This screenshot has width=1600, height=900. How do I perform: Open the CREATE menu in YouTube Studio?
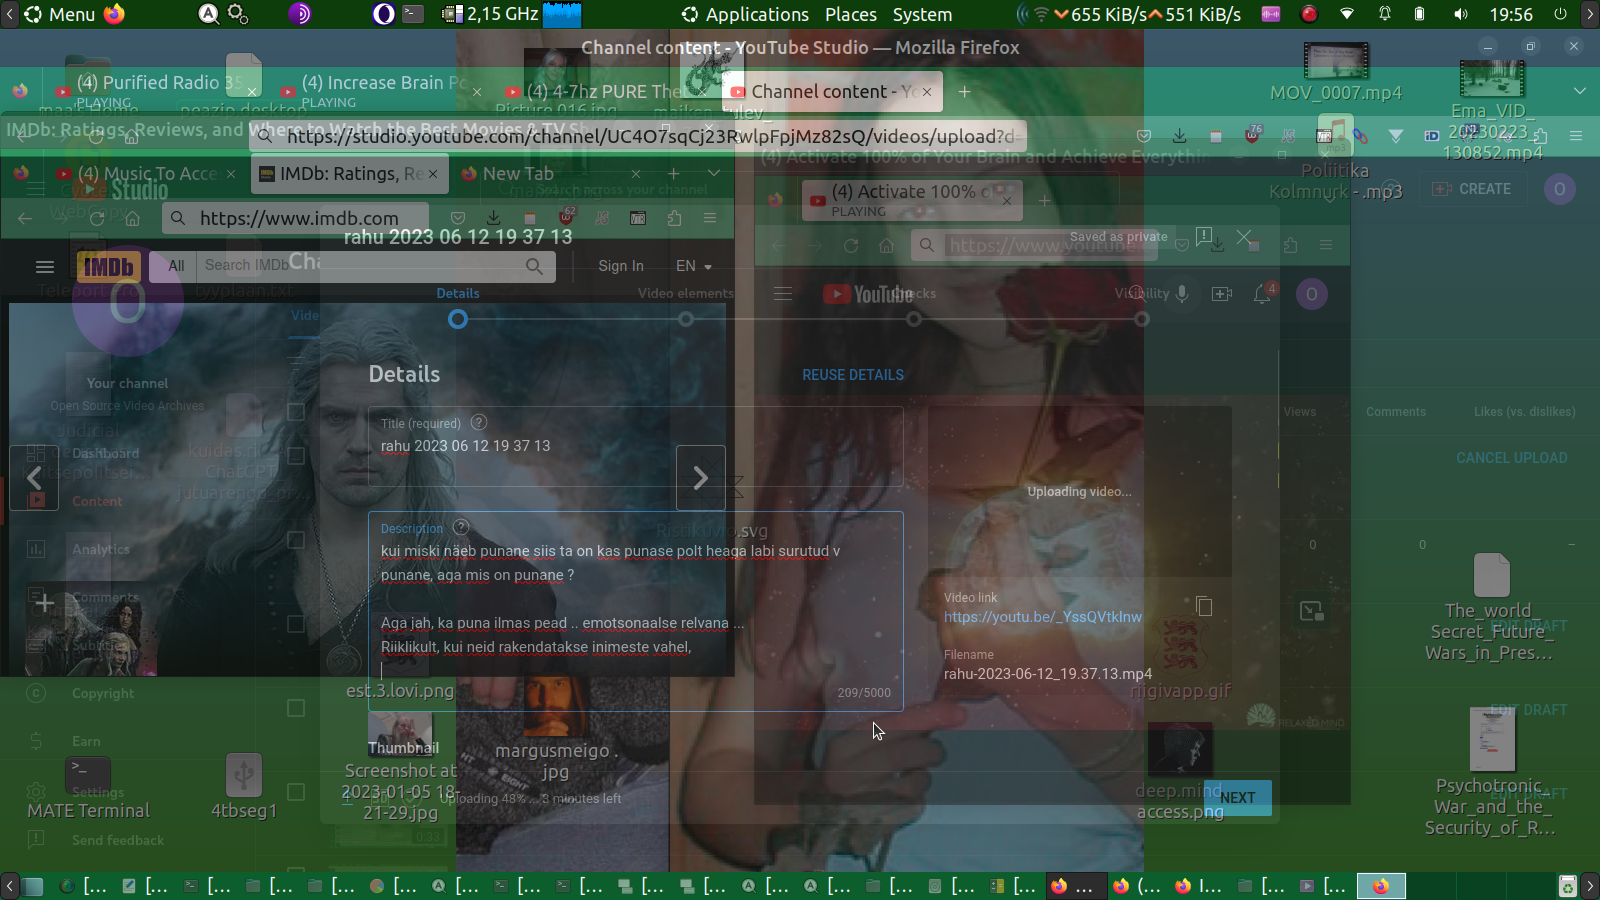[x=1471, y=189]
